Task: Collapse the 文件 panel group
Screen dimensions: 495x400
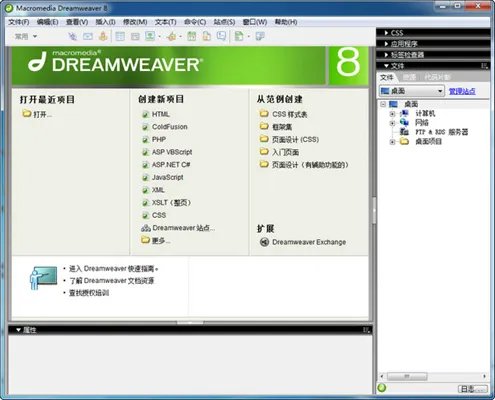Action: pyautogui.click(x=386, y=66)
